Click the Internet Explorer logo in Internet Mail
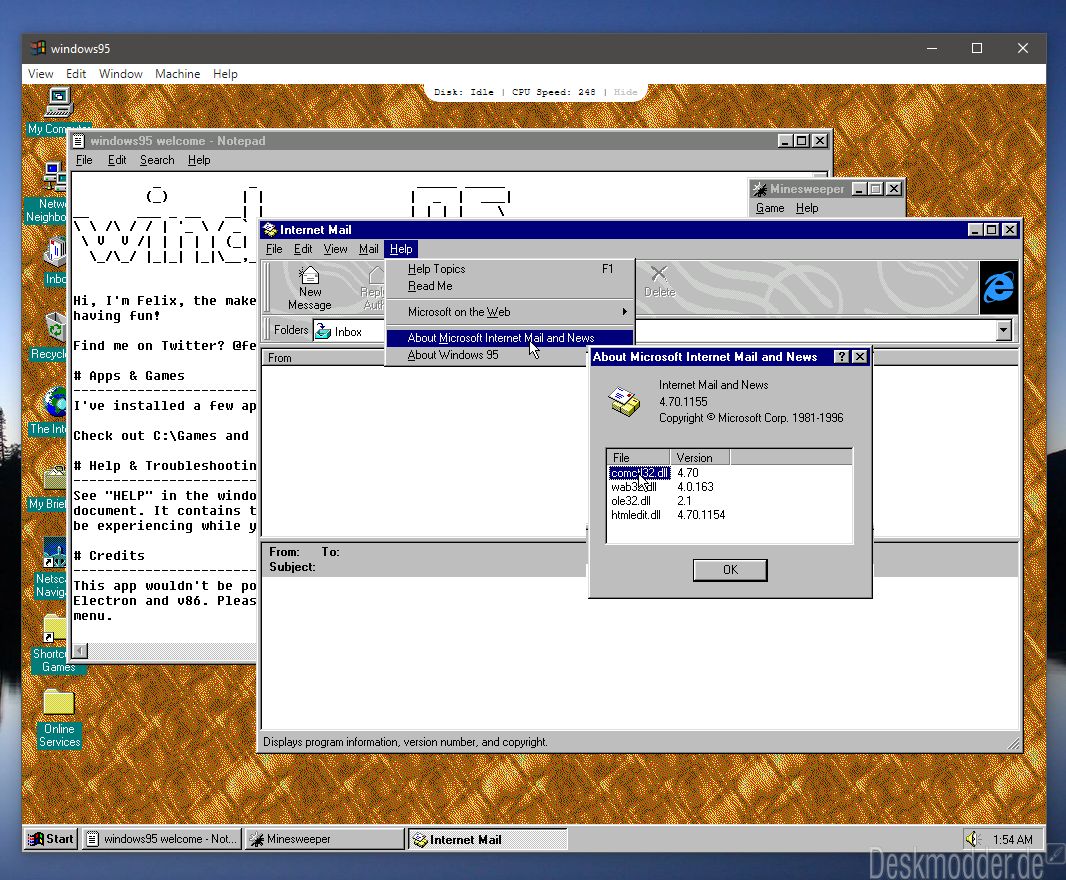1066x880 pixels. pyautogui.click(x=999, y=288)
